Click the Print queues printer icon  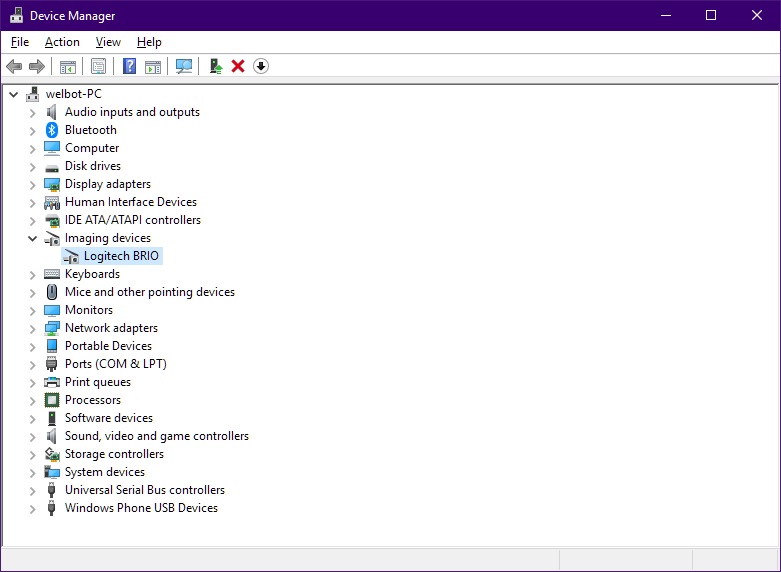click(x=52, y=382)
